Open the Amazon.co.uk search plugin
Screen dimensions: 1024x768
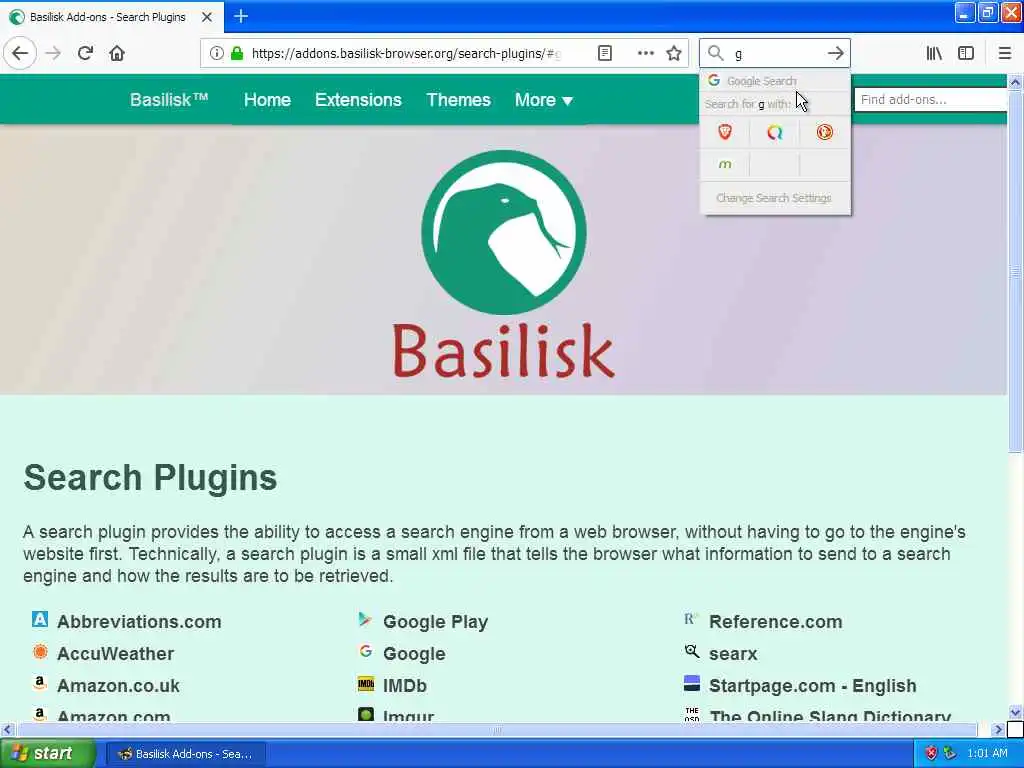118,685
